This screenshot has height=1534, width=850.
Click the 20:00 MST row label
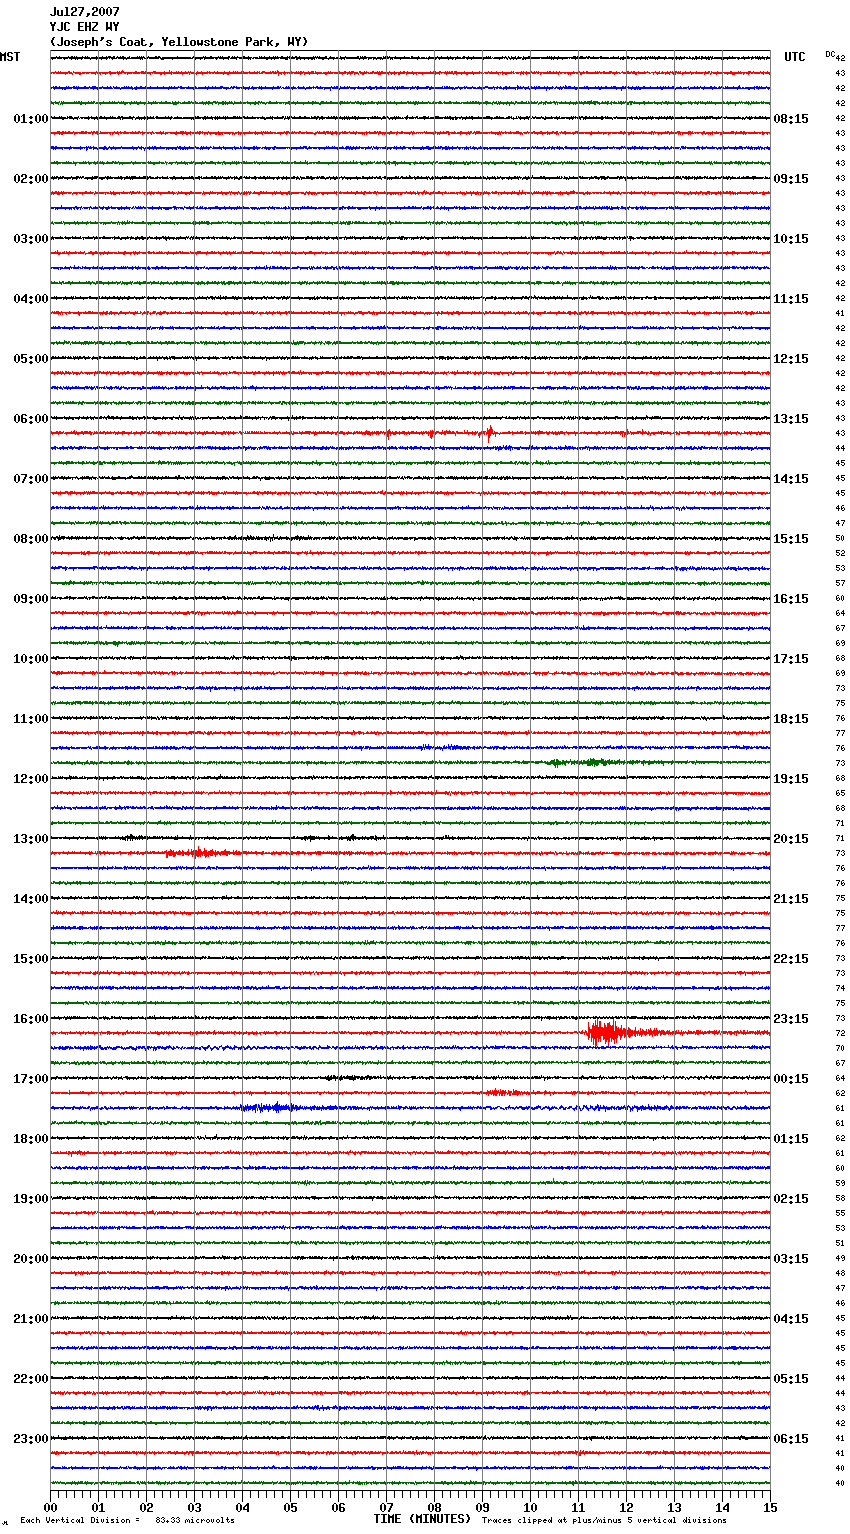click(x=31, y=1259)
